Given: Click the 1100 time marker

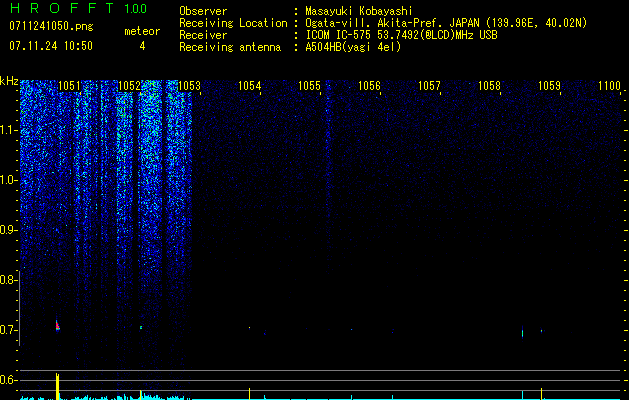Looking at the screenshot, I should click(x=609, y=86).
